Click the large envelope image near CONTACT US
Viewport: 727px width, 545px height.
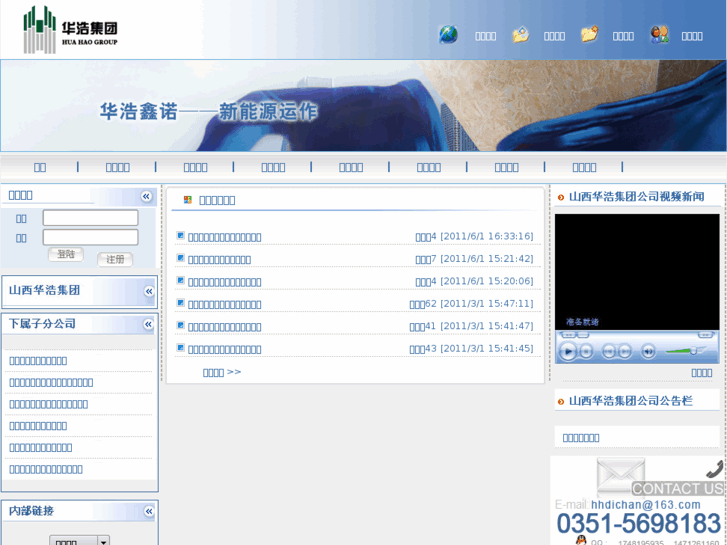(x=620, y=477)
